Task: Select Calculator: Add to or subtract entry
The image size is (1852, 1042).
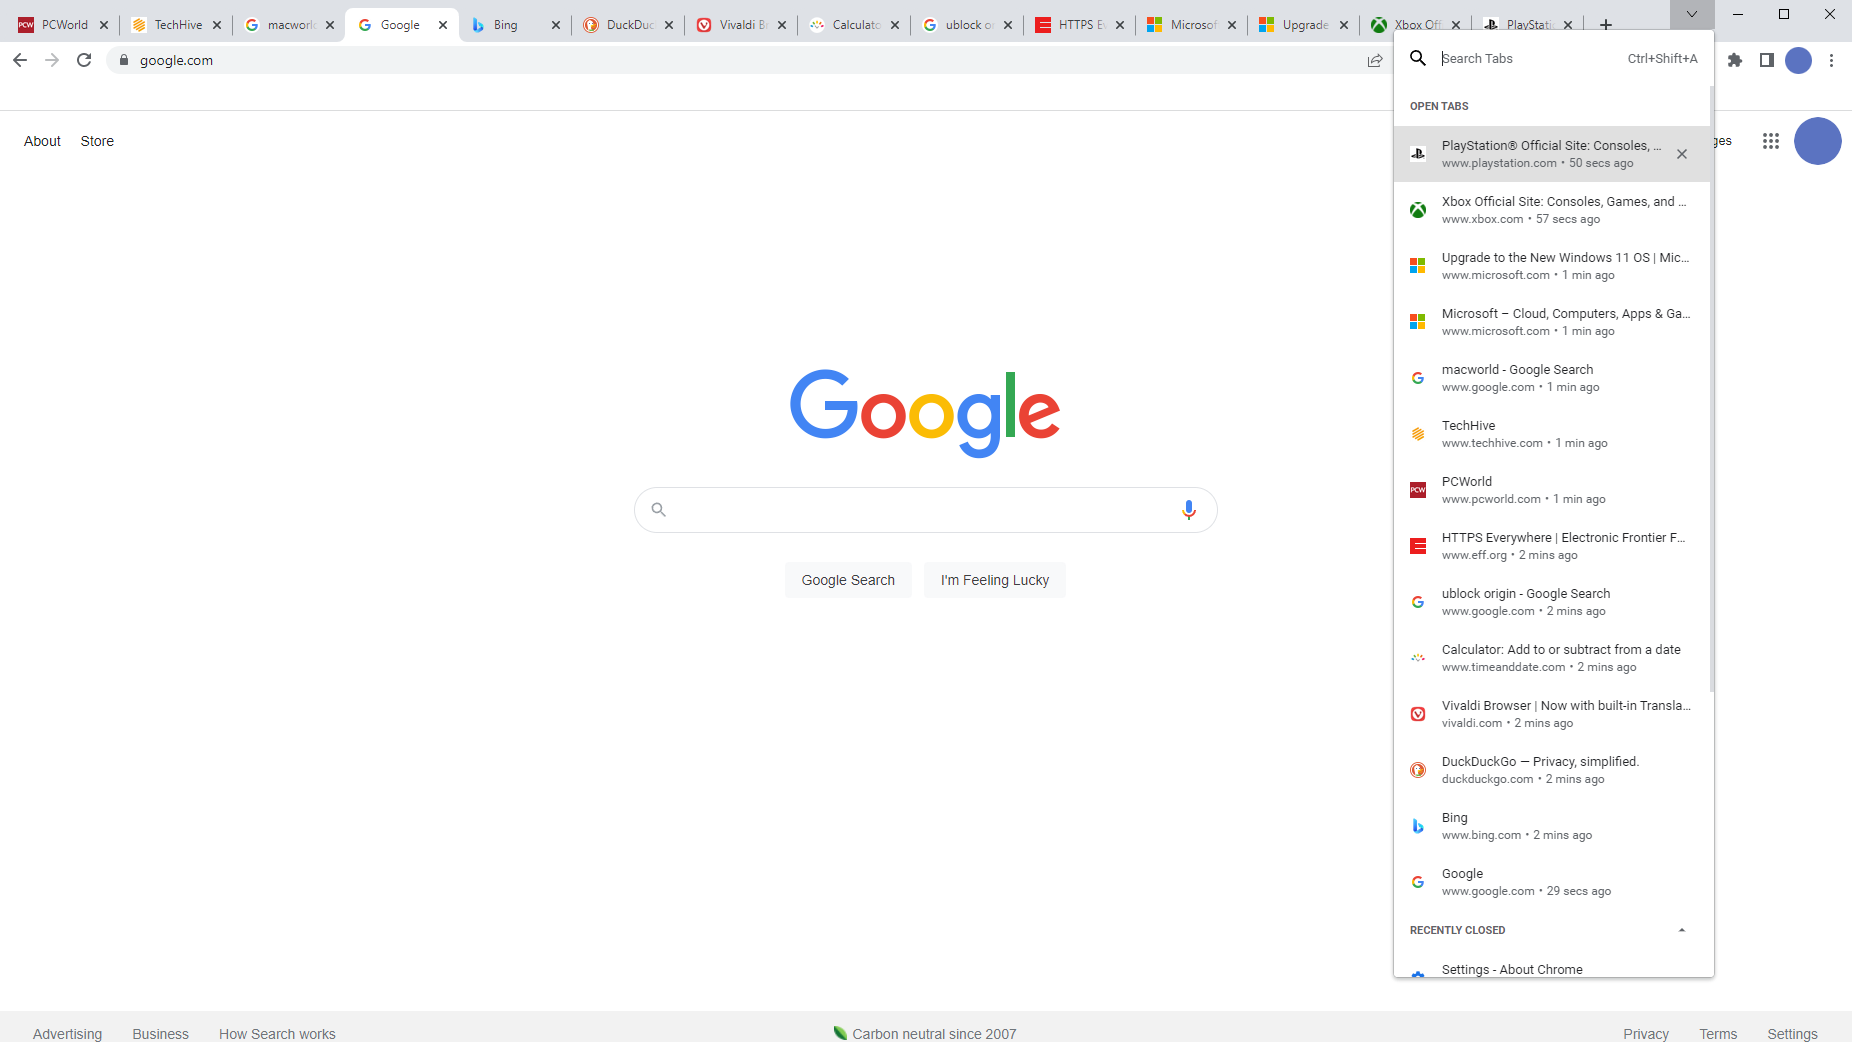Action: [x=1552, y=658]
